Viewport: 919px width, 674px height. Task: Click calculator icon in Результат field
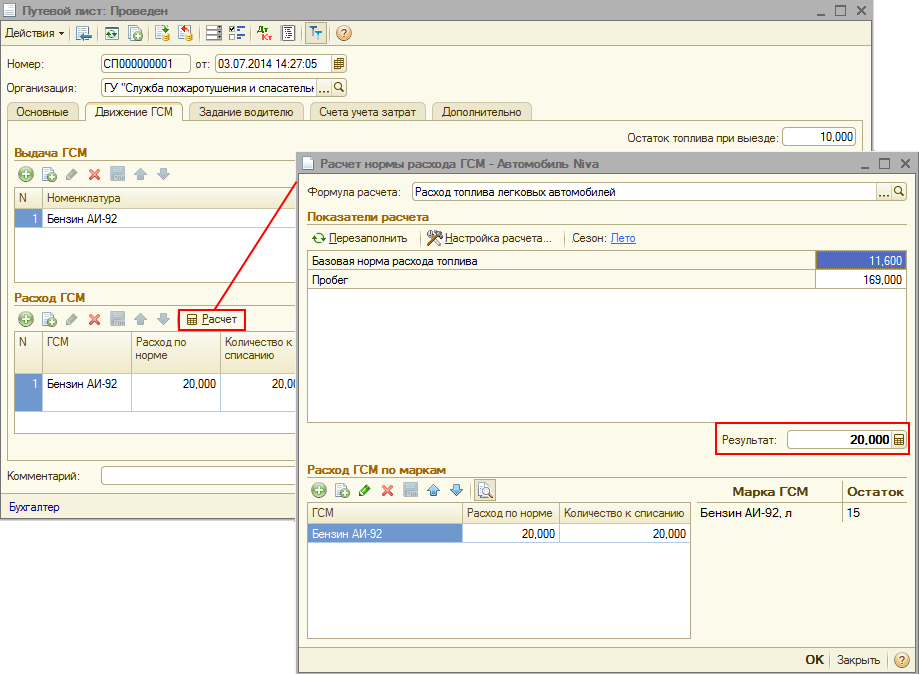[x=898, y=440]
